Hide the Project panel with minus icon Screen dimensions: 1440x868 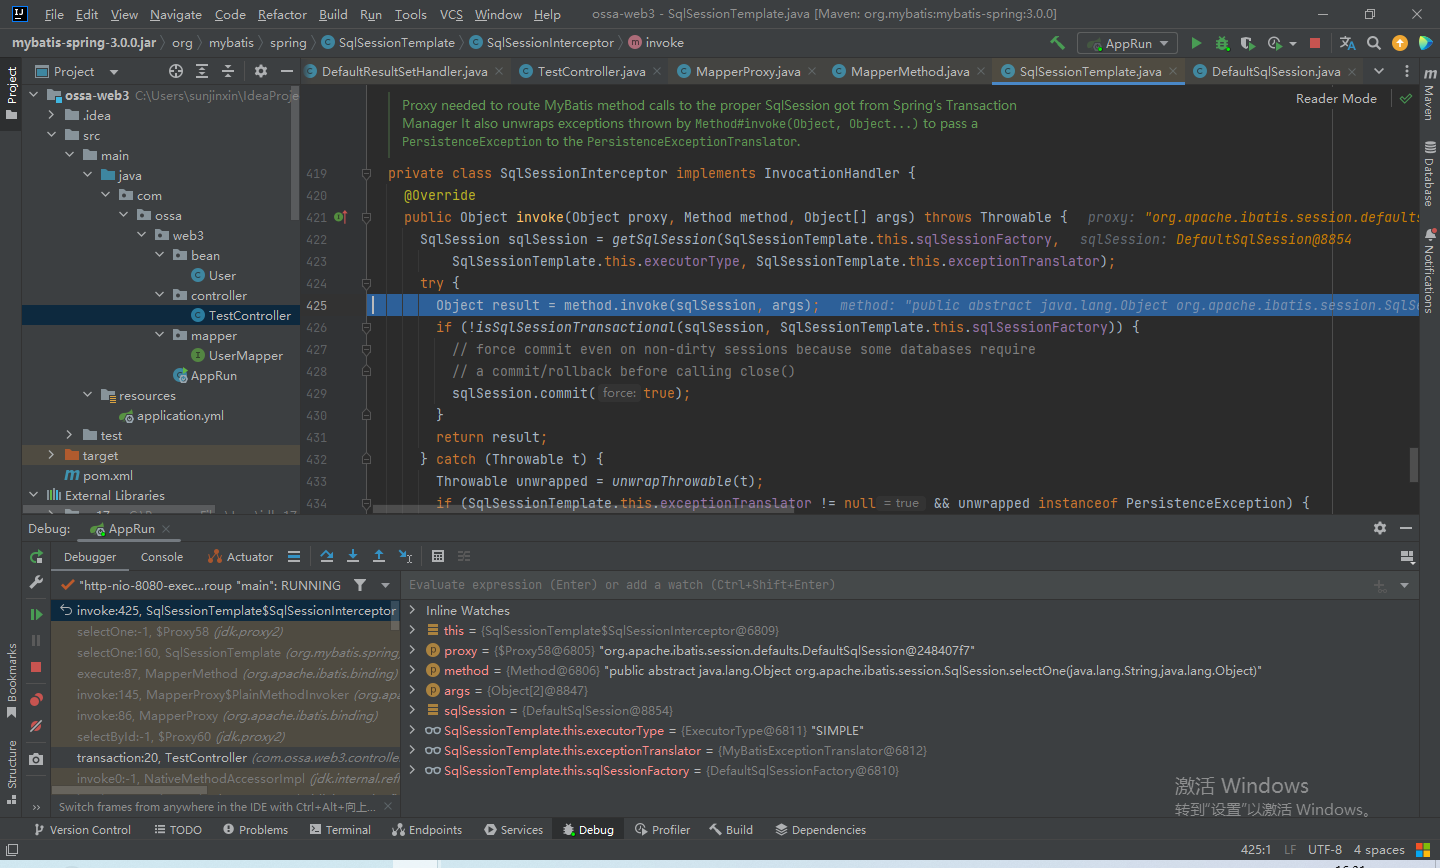point(287,71)
